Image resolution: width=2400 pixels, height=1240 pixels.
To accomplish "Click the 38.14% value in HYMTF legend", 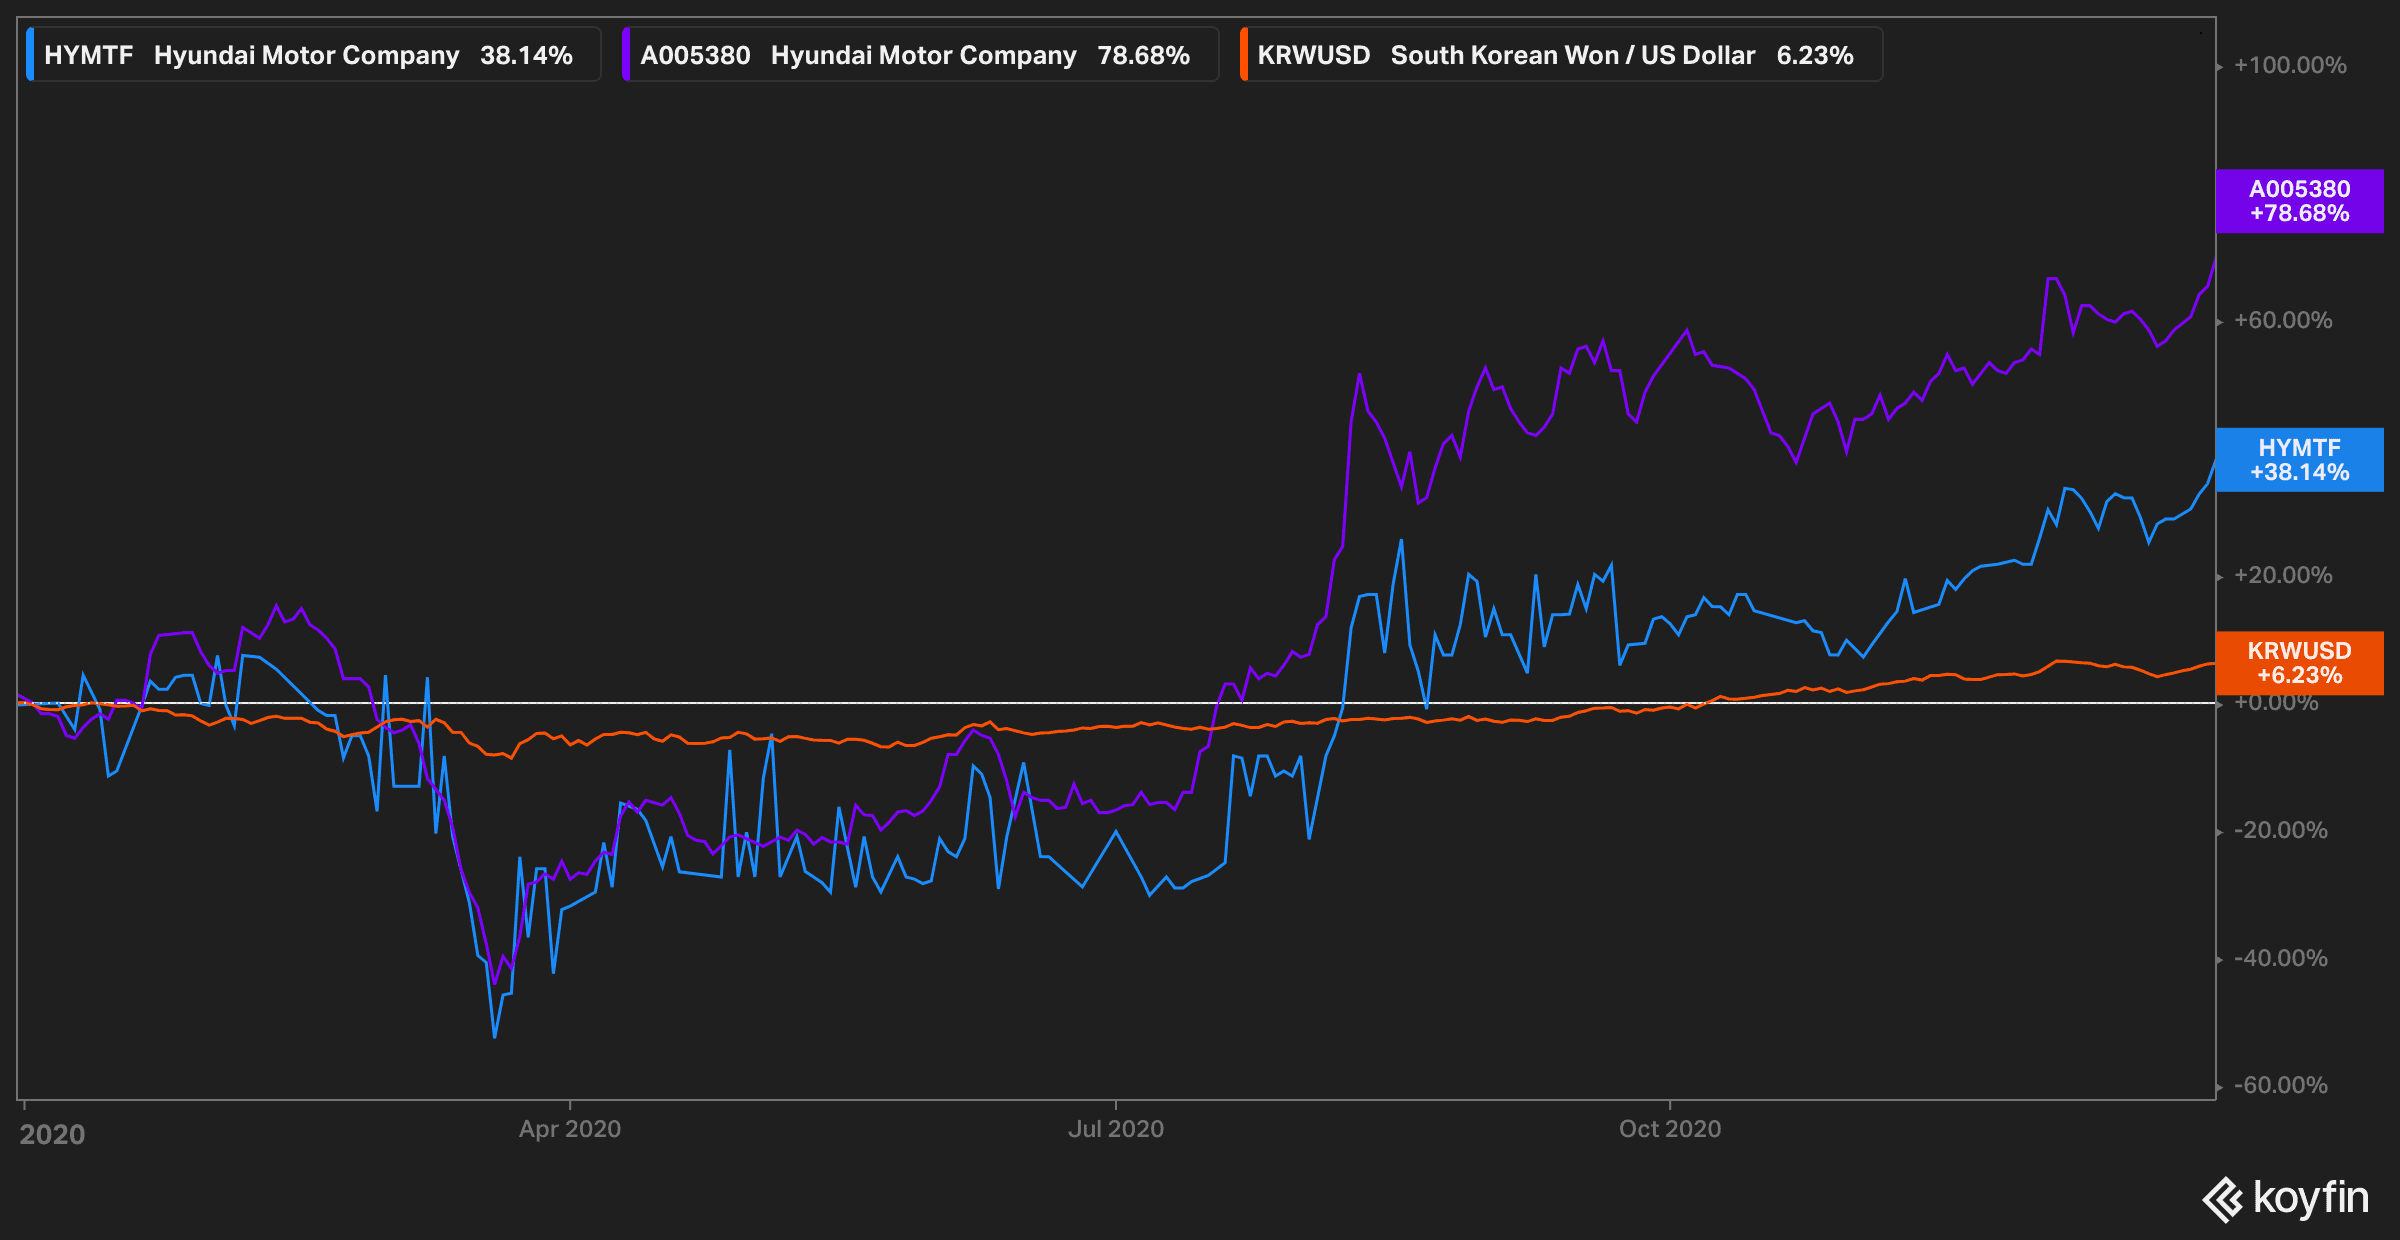I will pyautogui.click(x=526, y=55).
